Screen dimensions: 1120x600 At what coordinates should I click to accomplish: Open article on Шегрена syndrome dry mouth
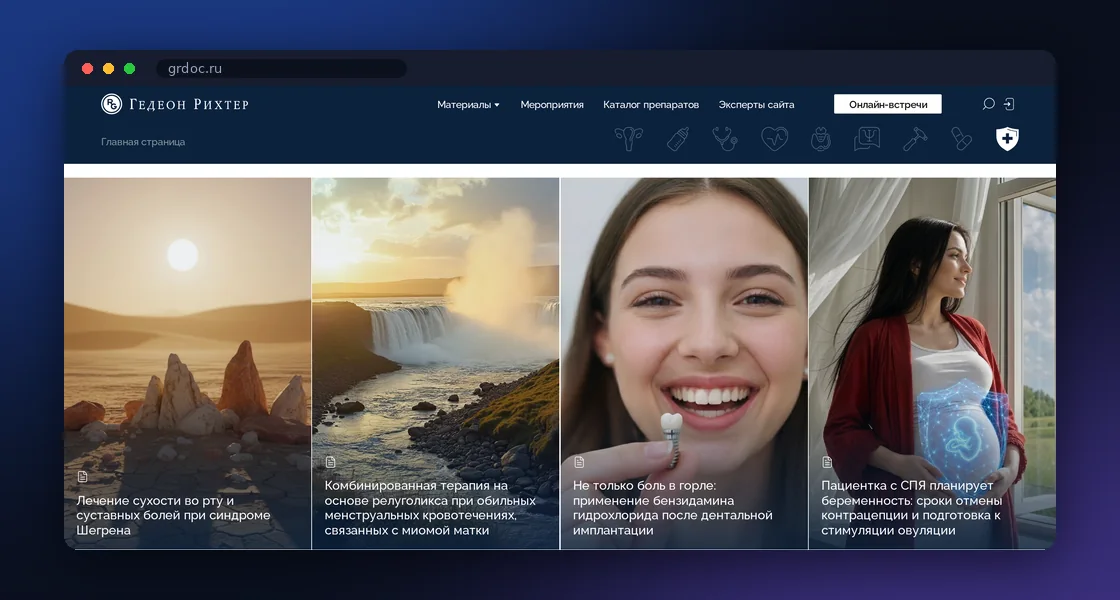[x=174, y=515]
